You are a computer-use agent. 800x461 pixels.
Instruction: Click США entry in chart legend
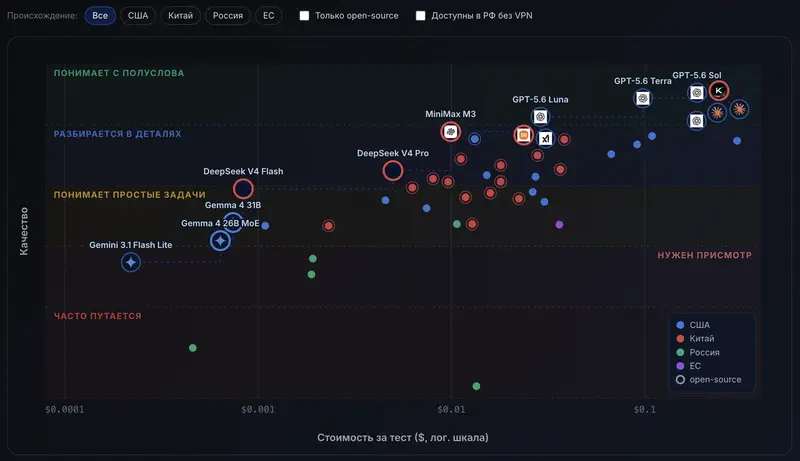tap(693, 325)
